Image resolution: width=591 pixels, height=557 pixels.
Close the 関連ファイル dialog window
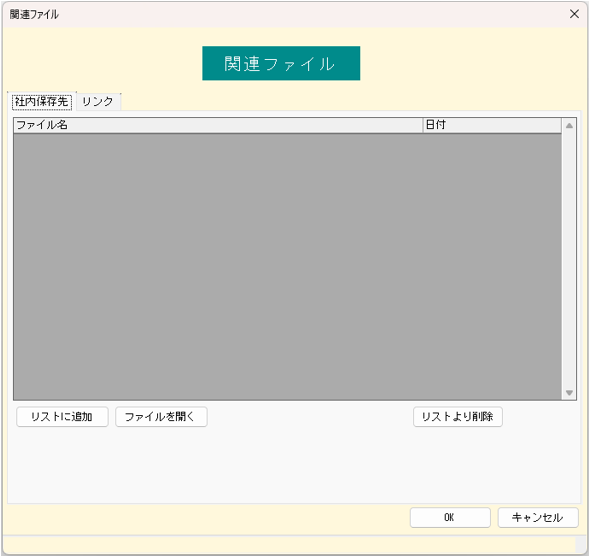pyautogui.click(x=574, y=14)
